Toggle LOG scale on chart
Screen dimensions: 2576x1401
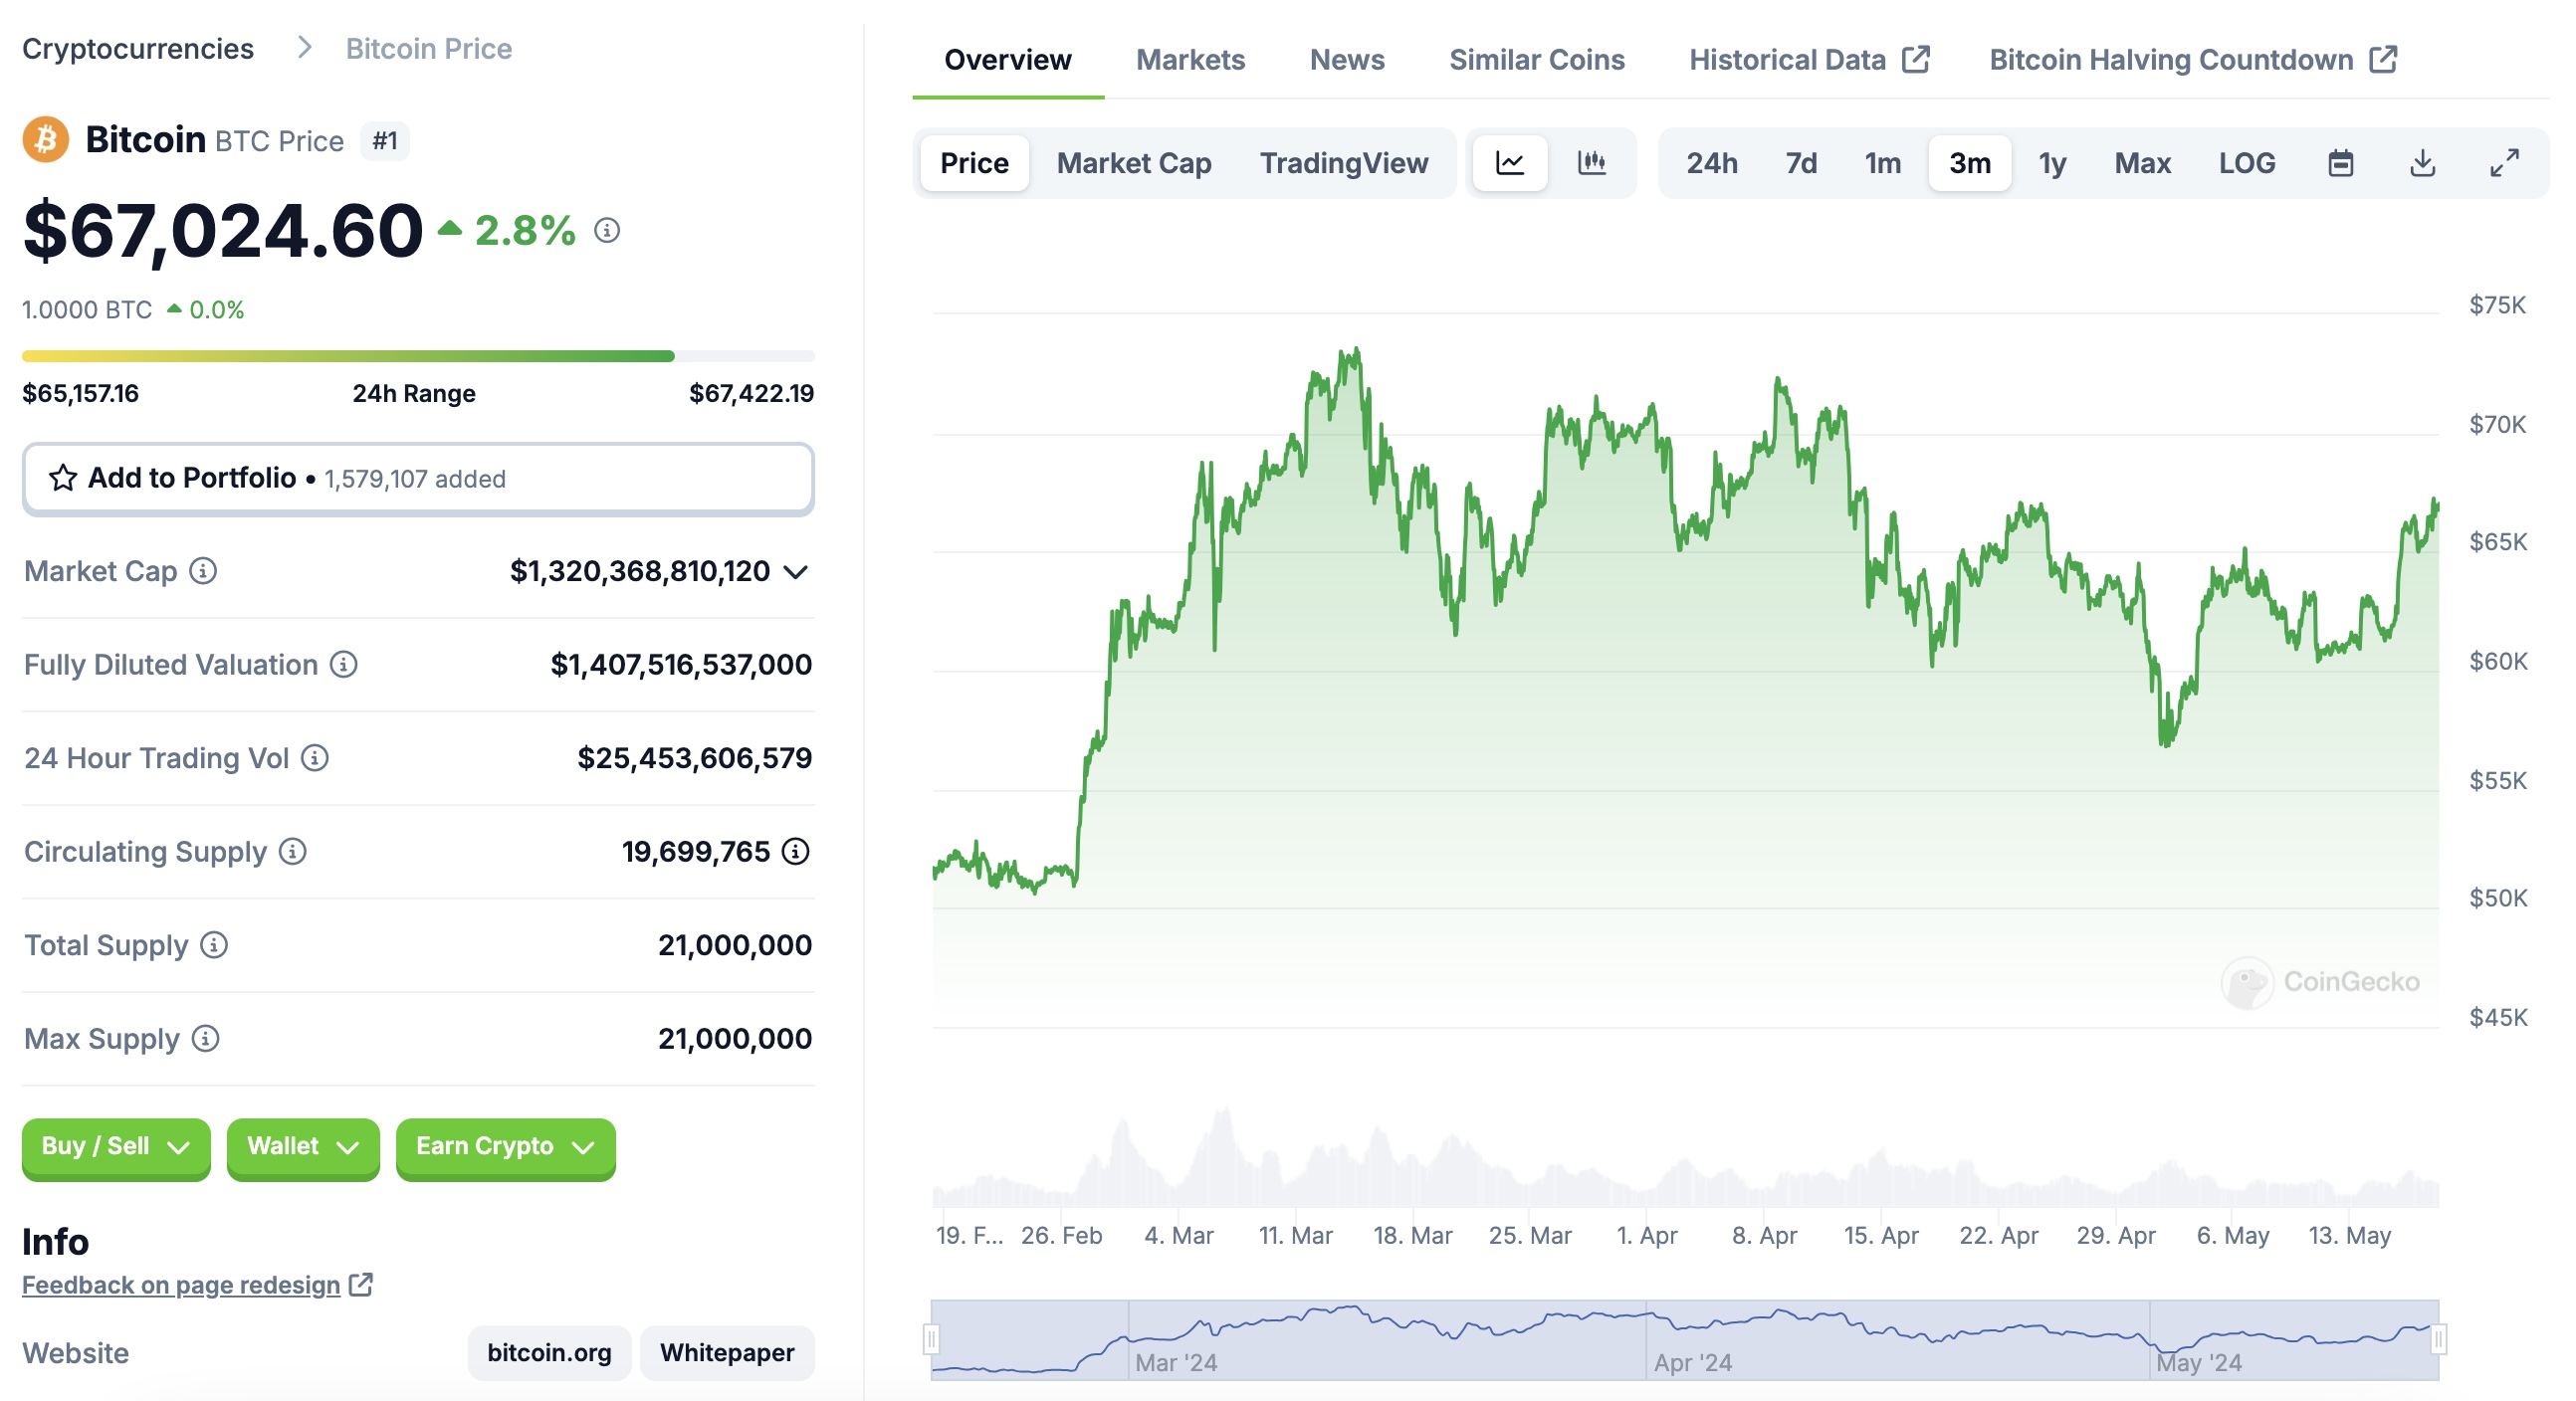[2248, 163]
